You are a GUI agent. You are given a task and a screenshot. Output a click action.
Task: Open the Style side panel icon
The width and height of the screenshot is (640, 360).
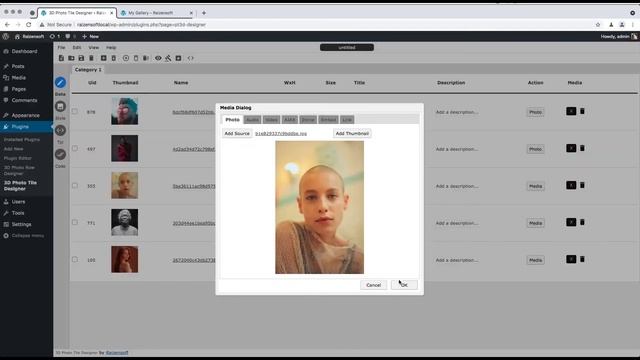click(60, 107)
